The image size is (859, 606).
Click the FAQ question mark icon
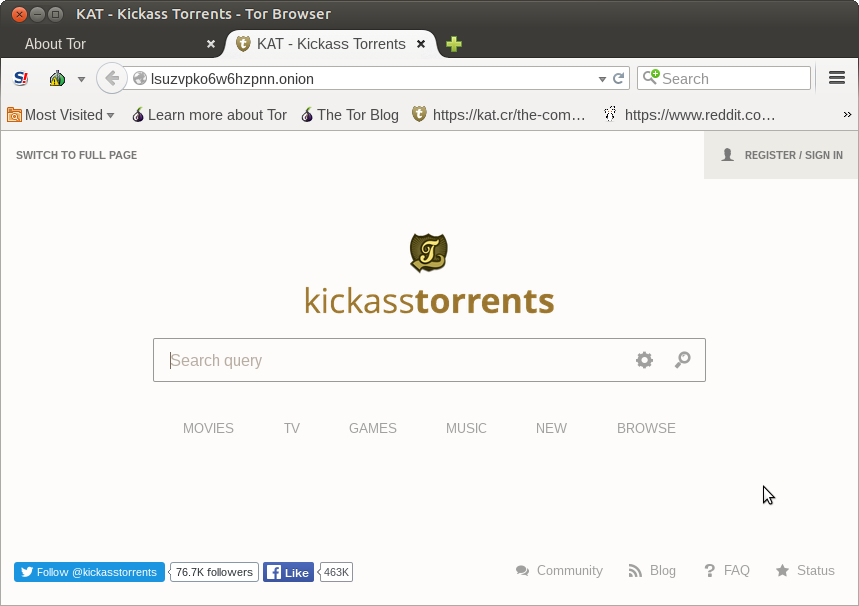click(x=709, y=571)
